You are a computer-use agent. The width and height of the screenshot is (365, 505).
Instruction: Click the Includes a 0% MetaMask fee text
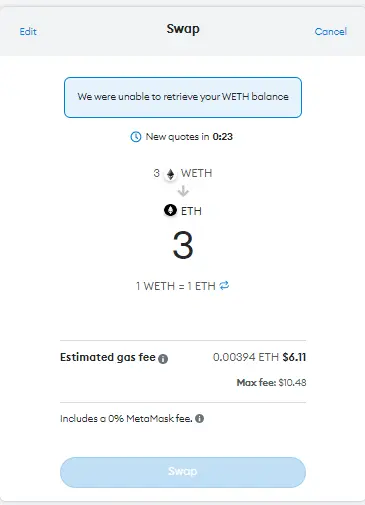(x=126, y=419)
